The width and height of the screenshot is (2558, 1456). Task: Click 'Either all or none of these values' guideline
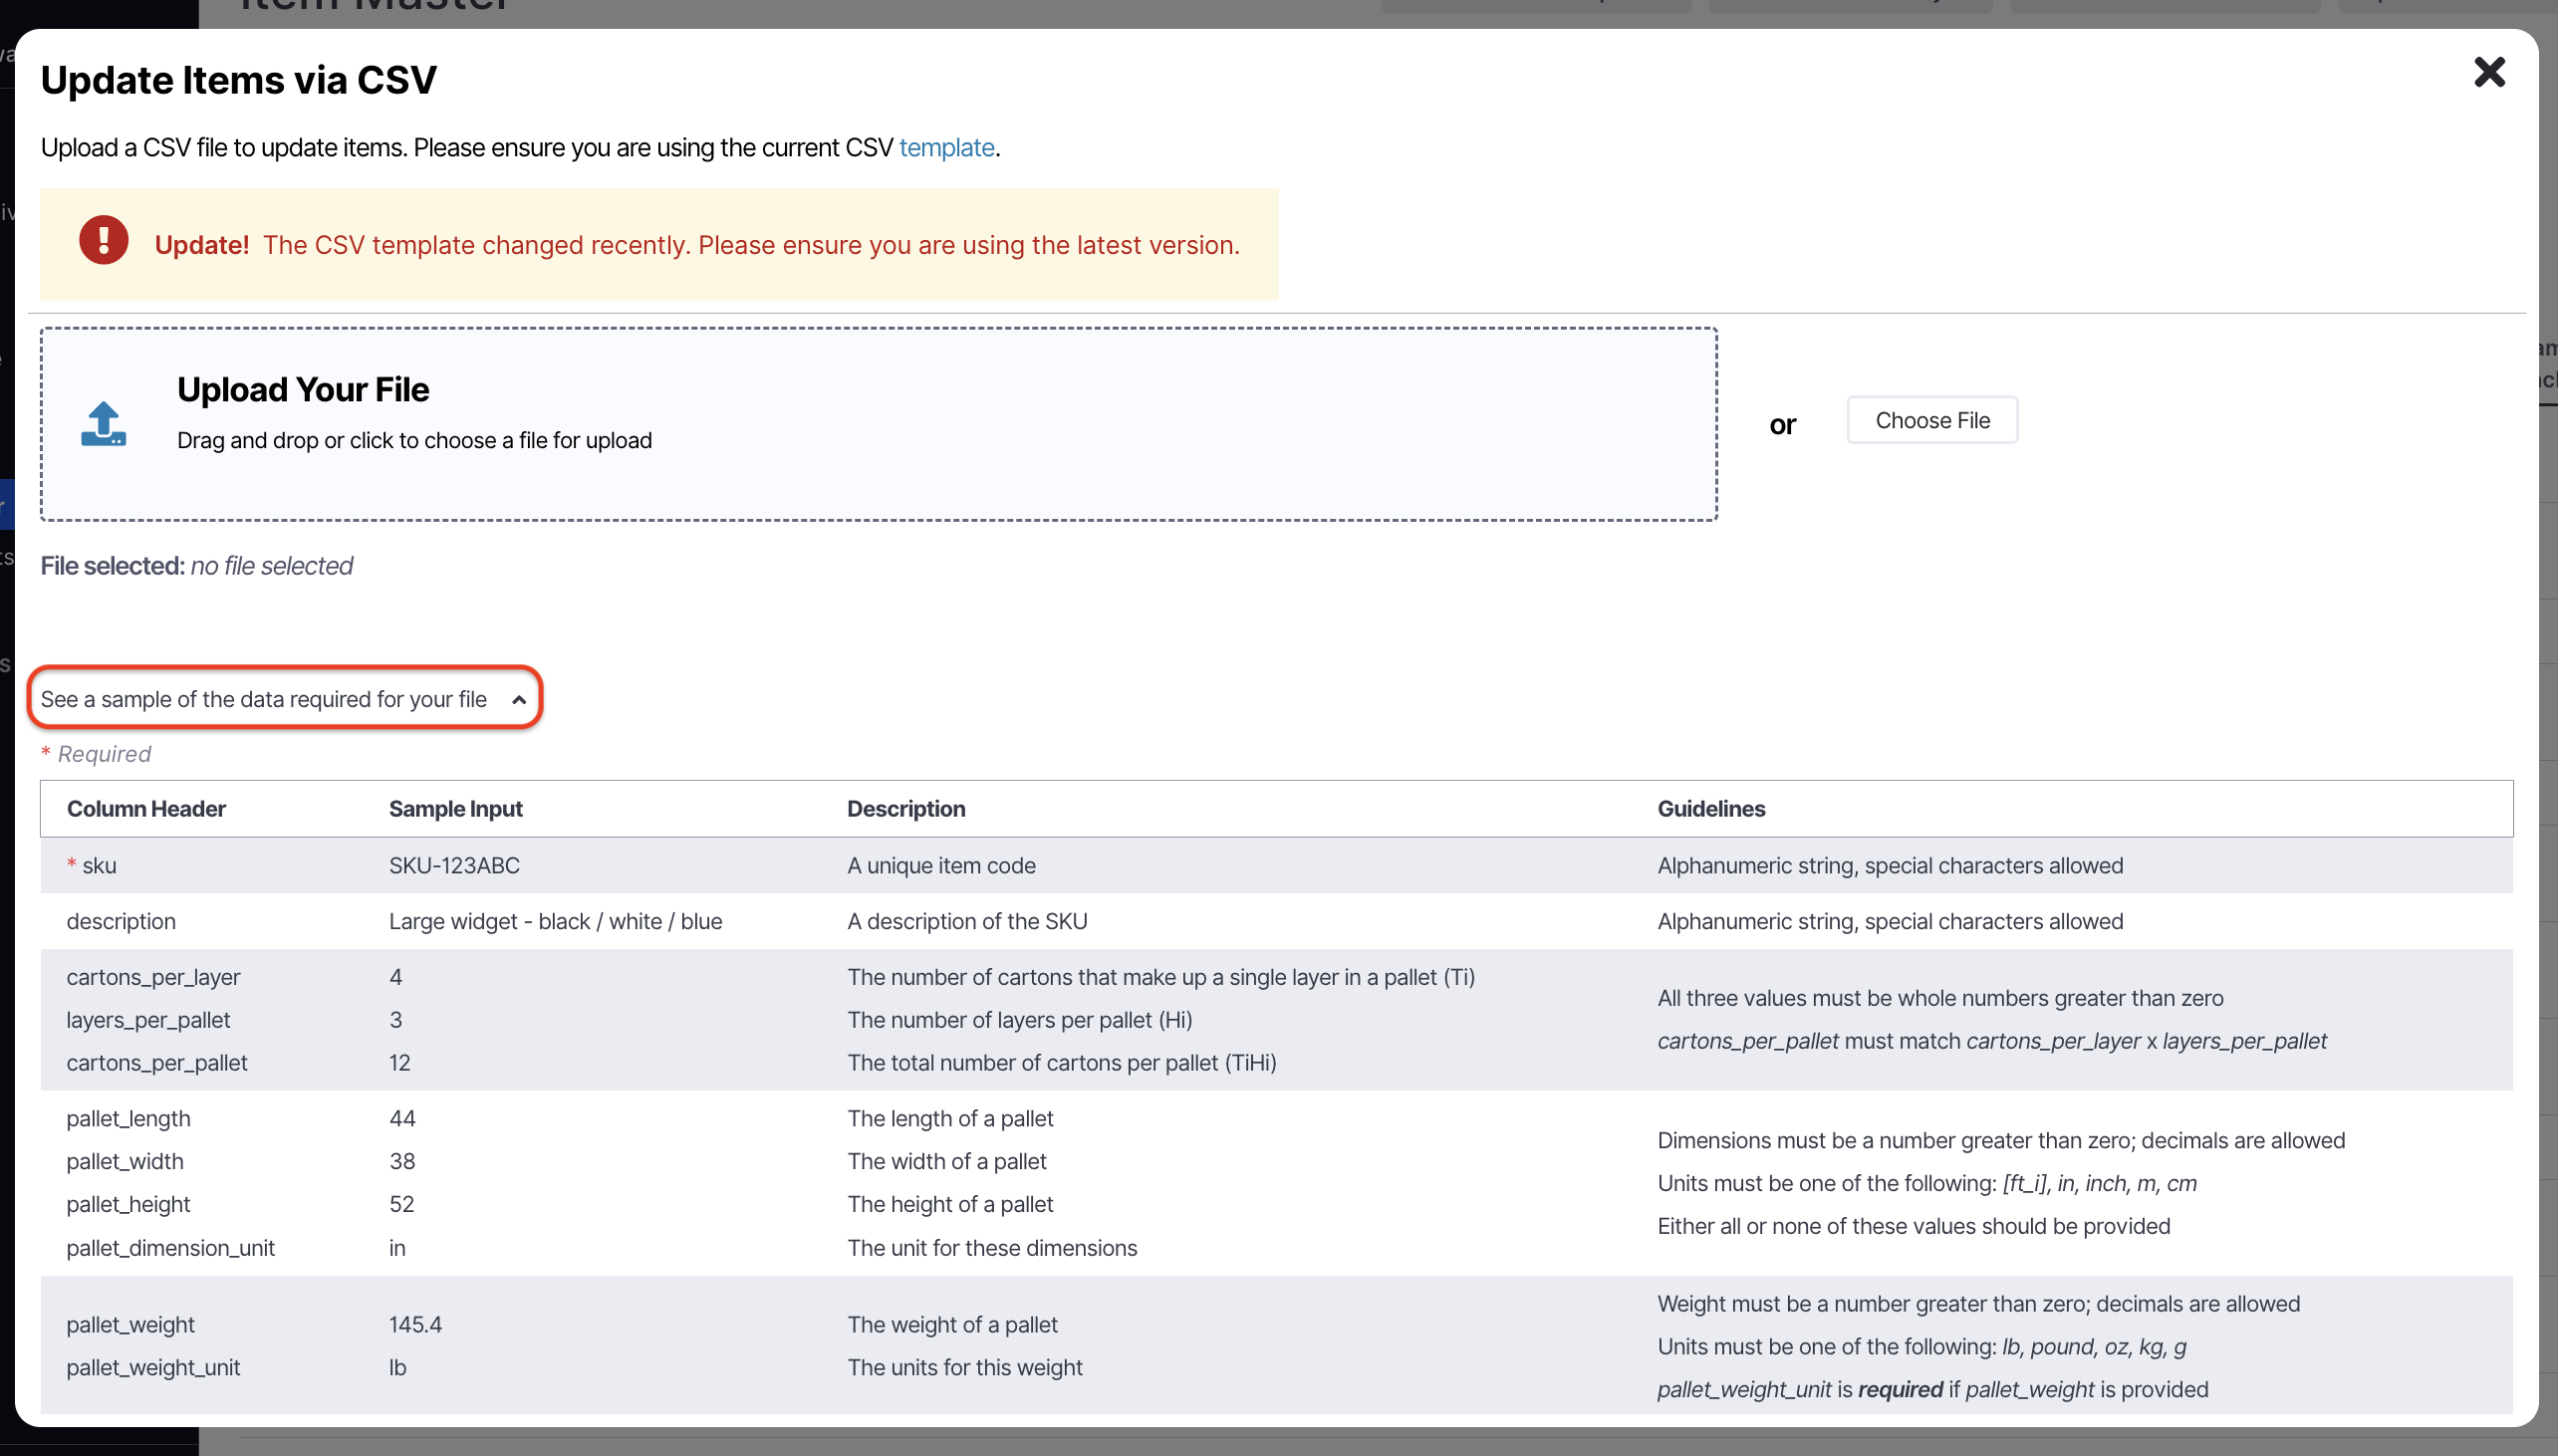1913,1228
